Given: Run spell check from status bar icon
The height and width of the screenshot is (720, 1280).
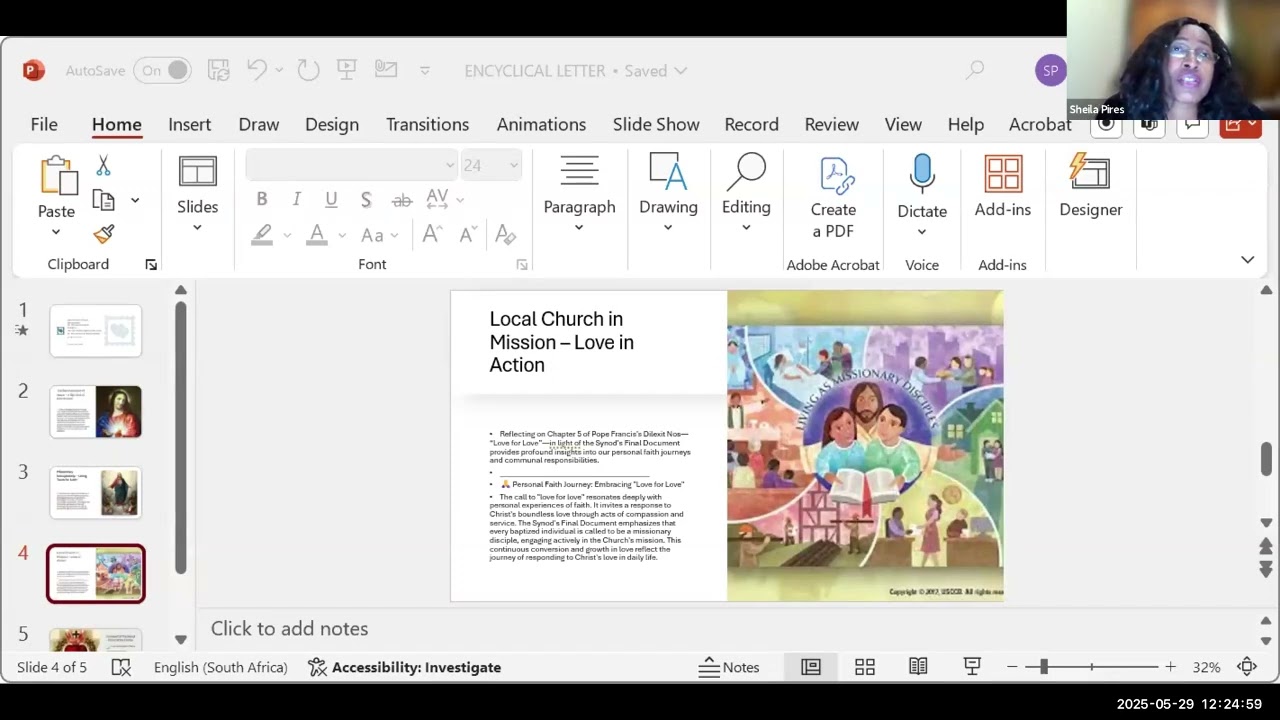Looking at the screenshot, I should point(121,667).
